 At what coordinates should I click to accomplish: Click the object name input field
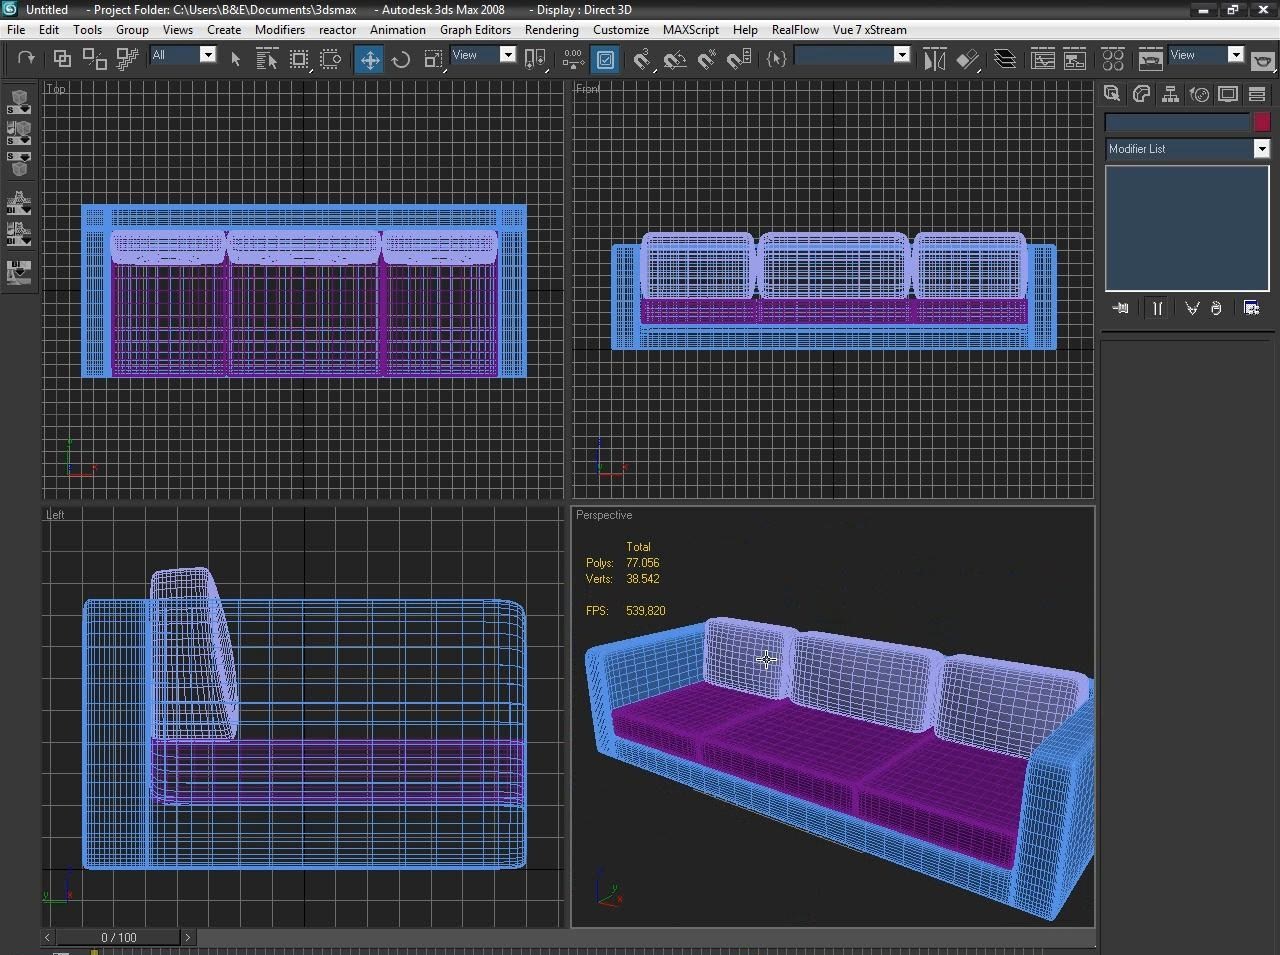pyautogui.click(x=1177, y=122)
